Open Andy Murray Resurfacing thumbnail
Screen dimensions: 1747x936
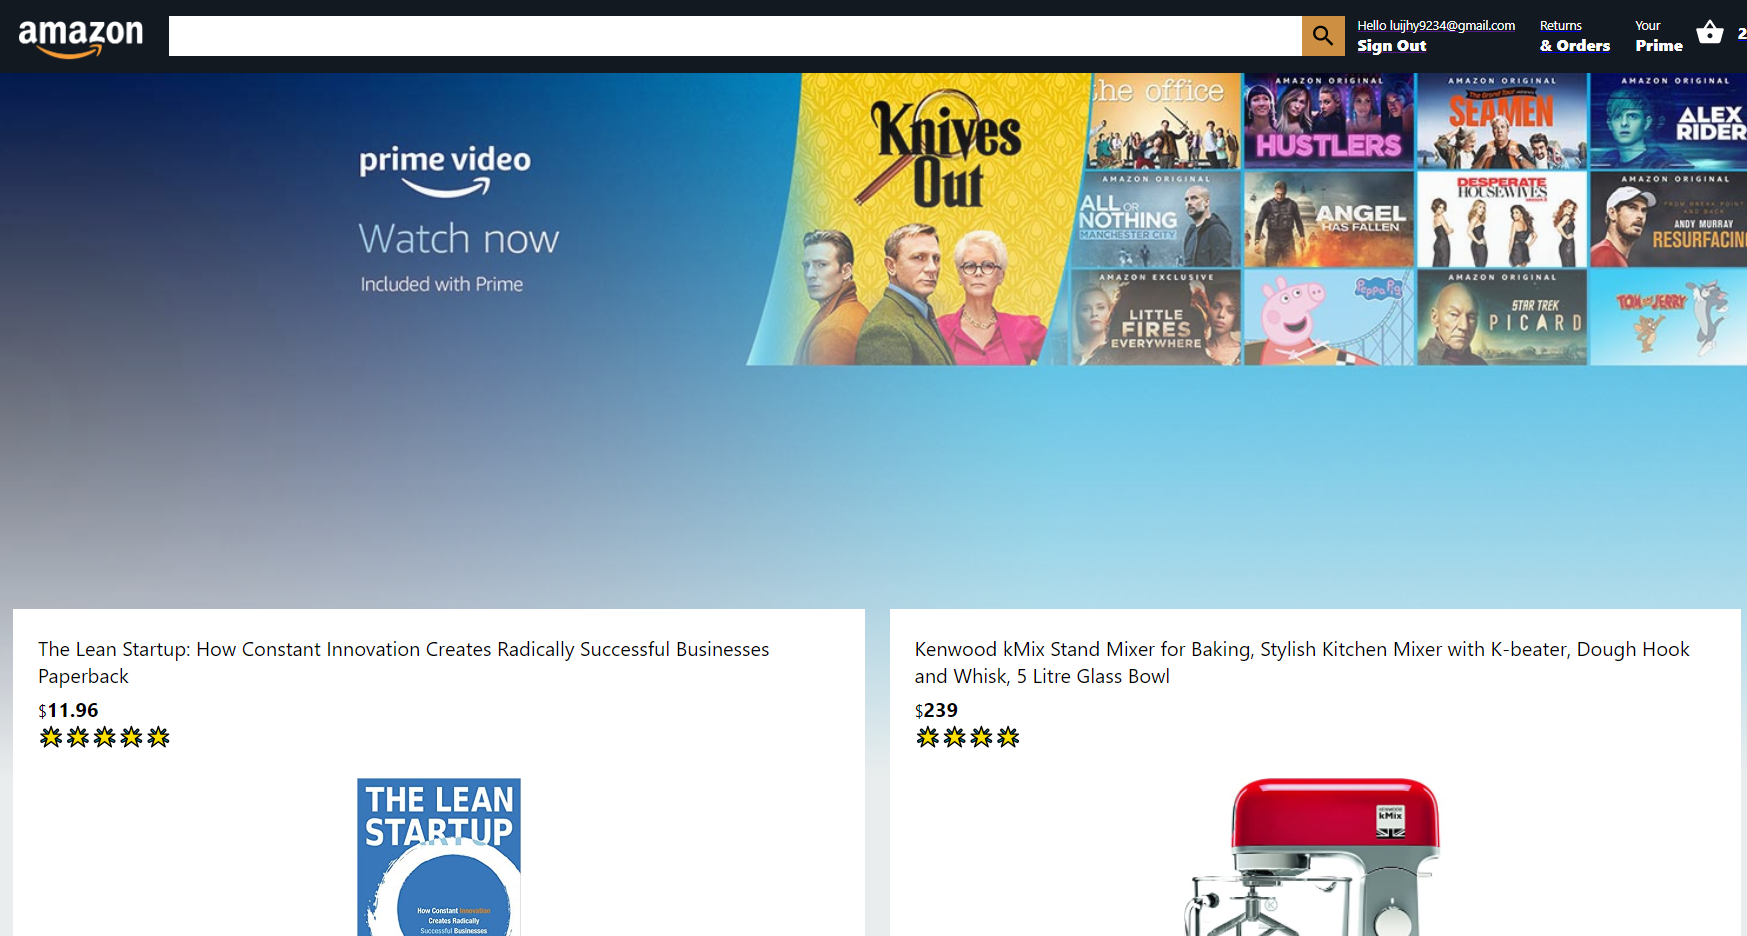click(1668, 219)
